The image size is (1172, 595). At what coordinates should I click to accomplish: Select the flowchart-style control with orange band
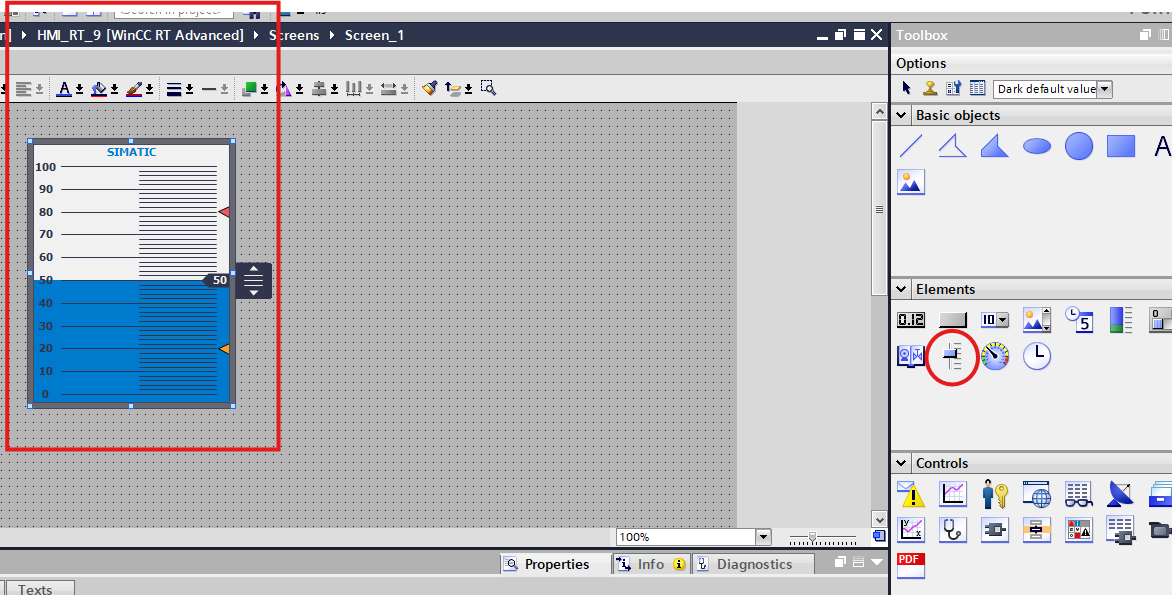click(x=1037, y=530)
